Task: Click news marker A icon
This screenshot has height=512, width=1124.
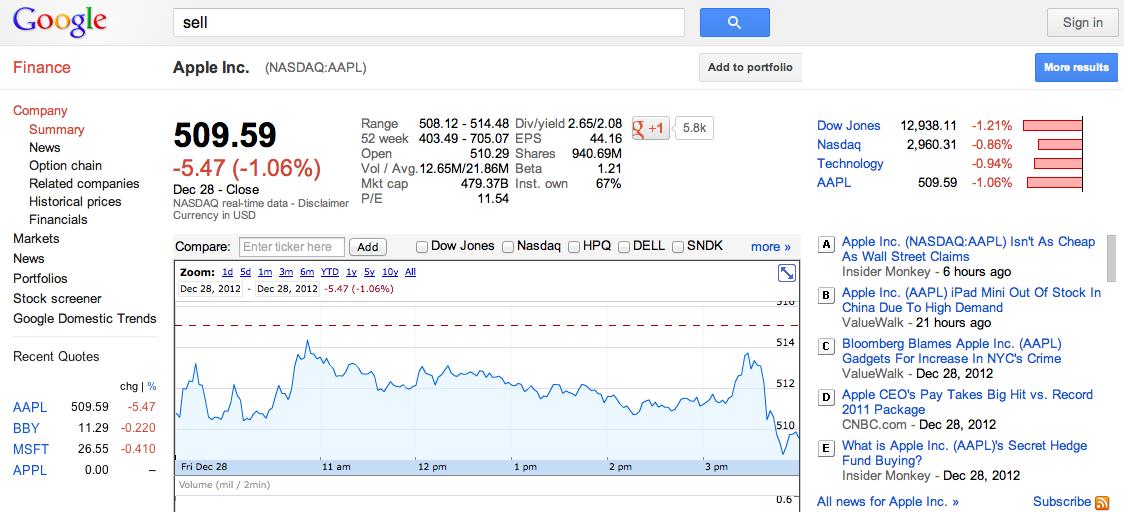Action: [826, 245]
